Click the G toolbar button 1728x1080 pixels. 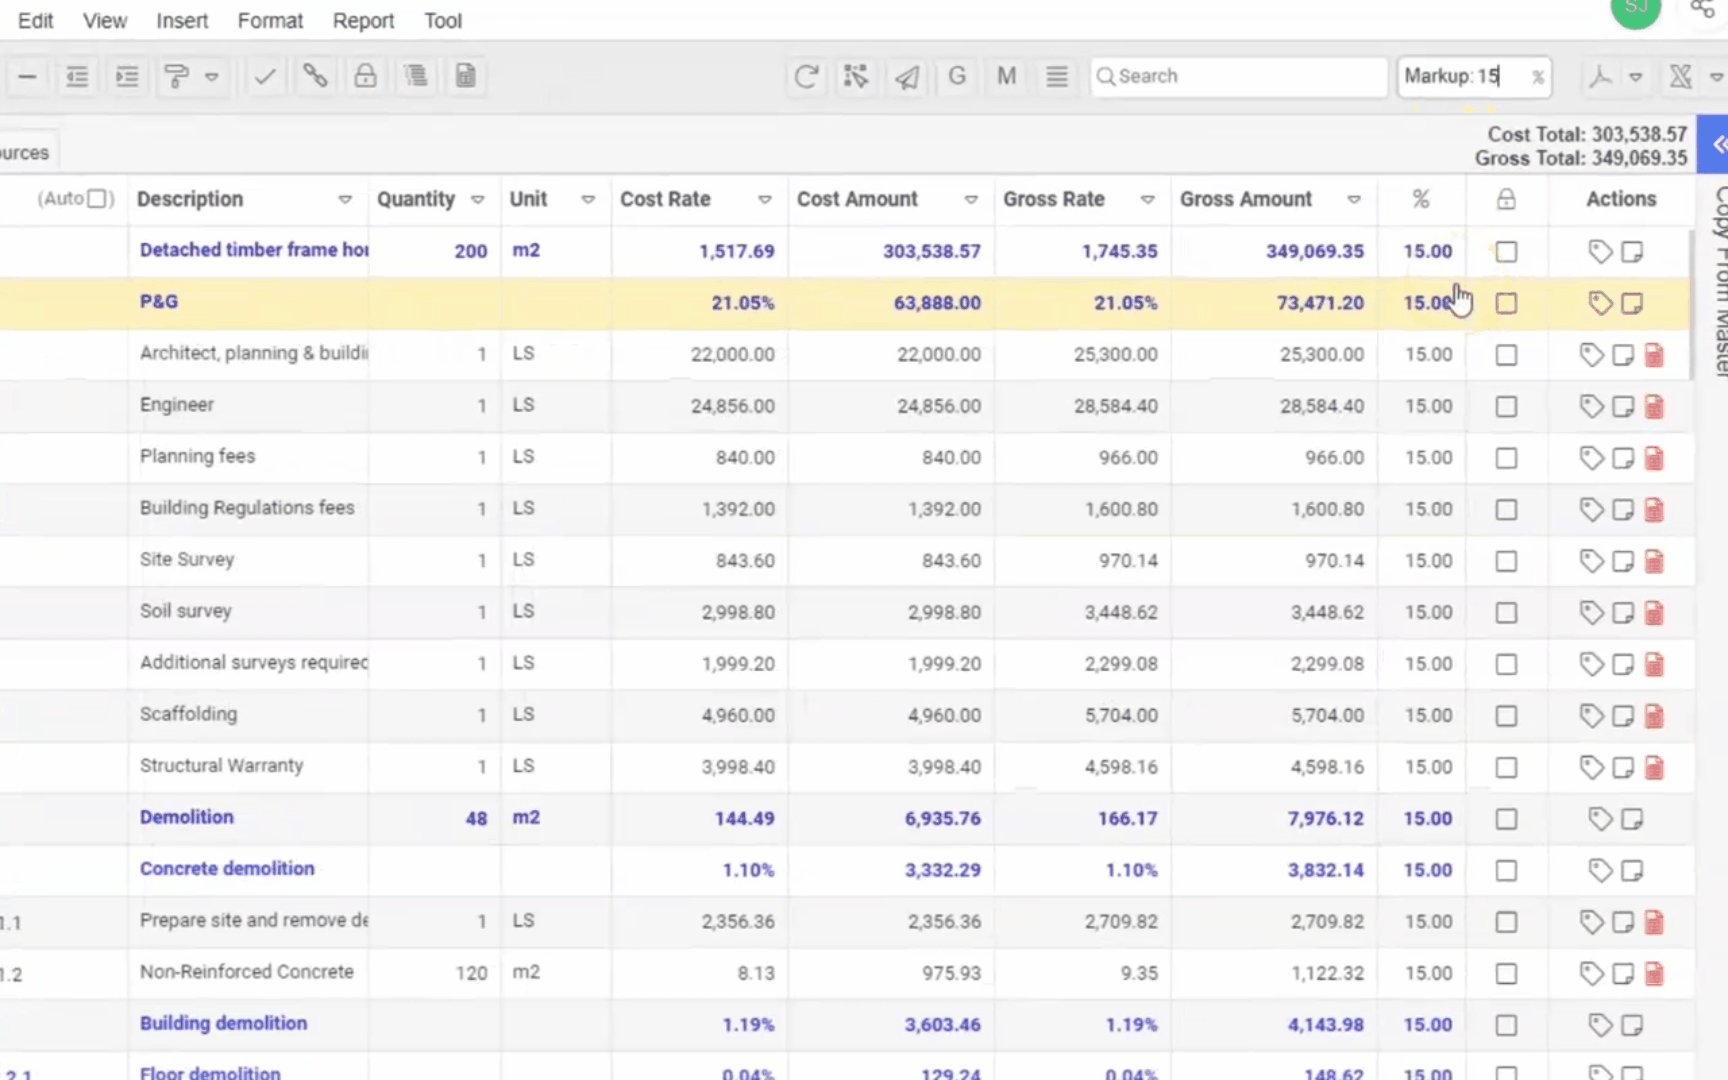click(957, 77)
